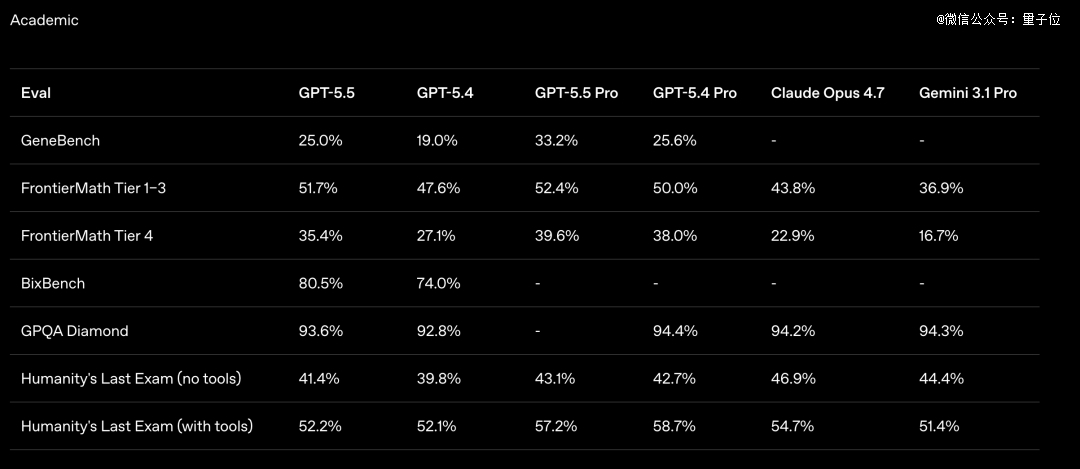The height and width of the screenshot is (469, 1080).
Task: Select the Eval column header
Action: [x=36, y=93]
